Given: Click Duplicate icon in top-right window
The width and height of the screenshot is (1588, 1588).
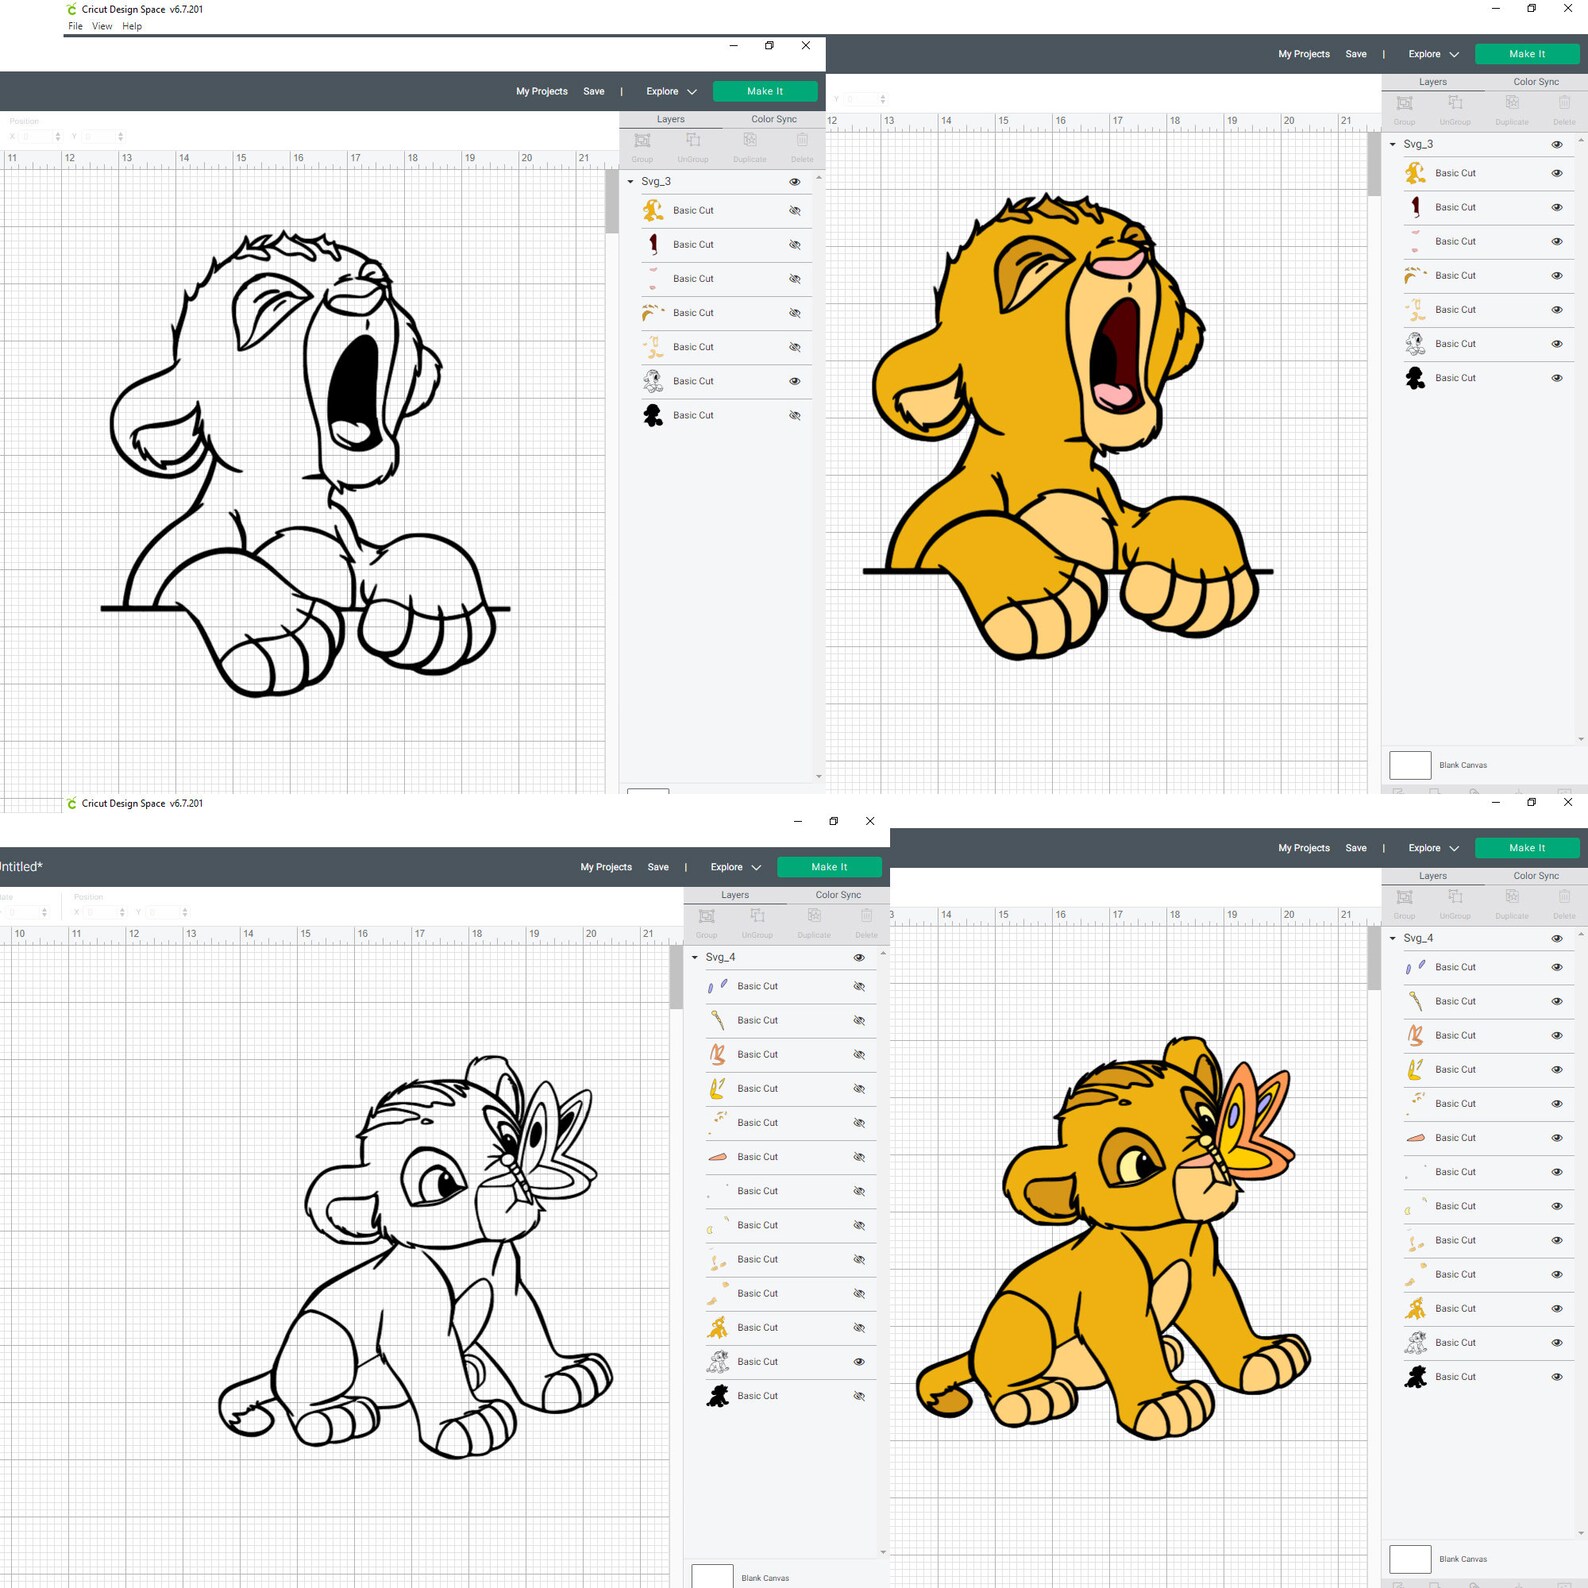Looking at the screenshot, I should point(1512,103).
